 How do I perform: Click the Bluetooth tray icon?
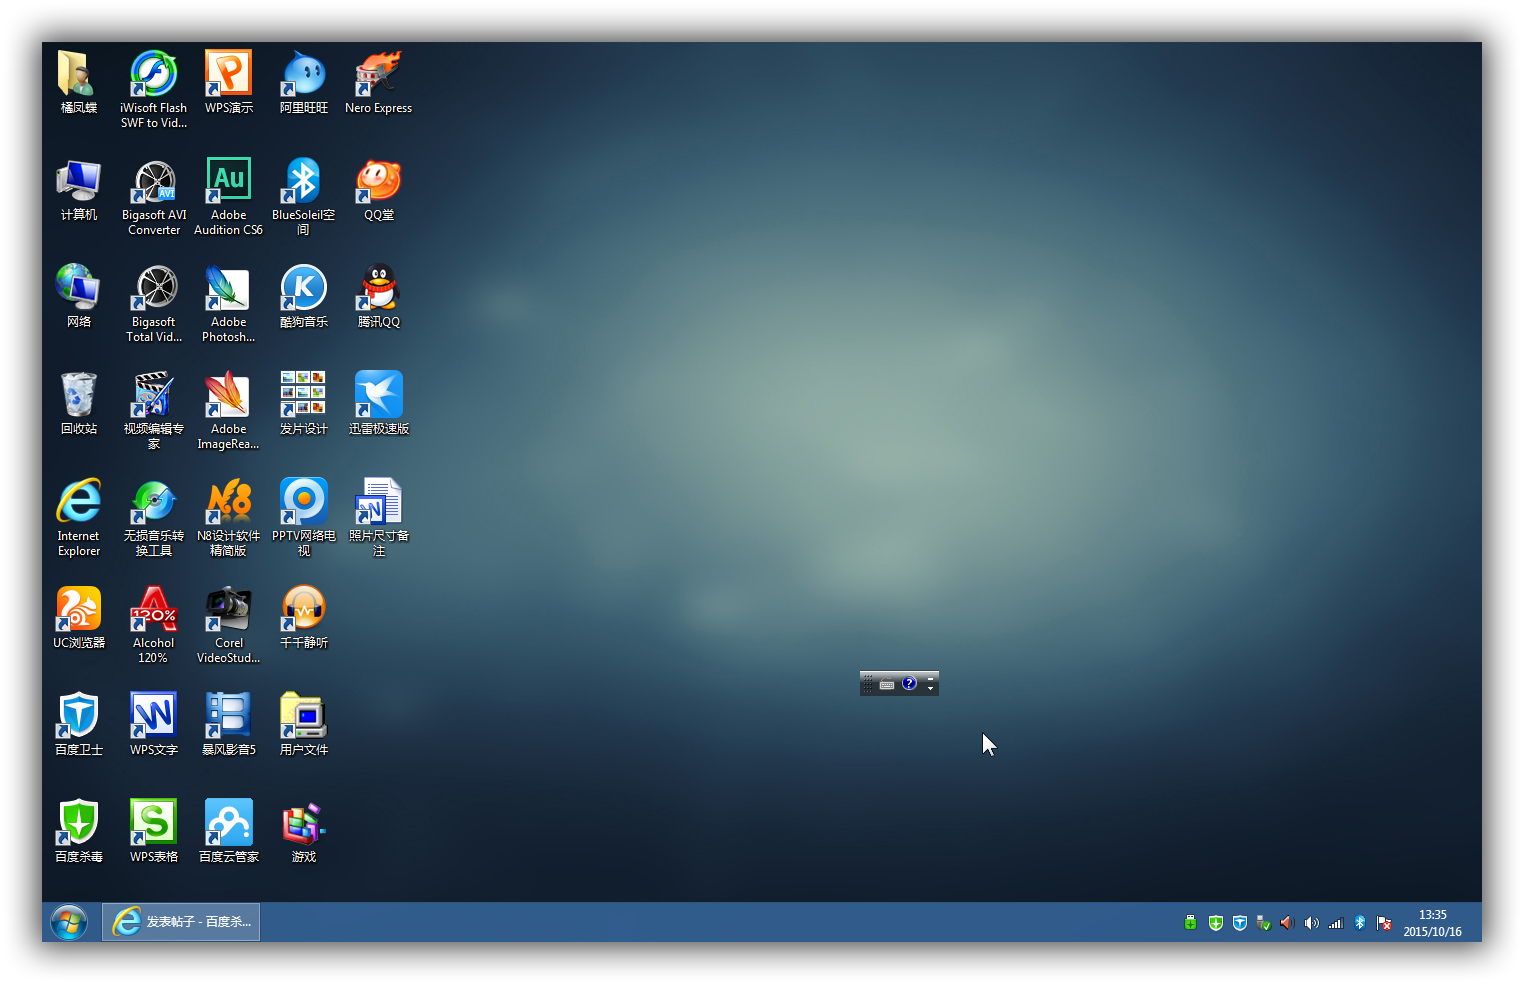(1359, 923)
